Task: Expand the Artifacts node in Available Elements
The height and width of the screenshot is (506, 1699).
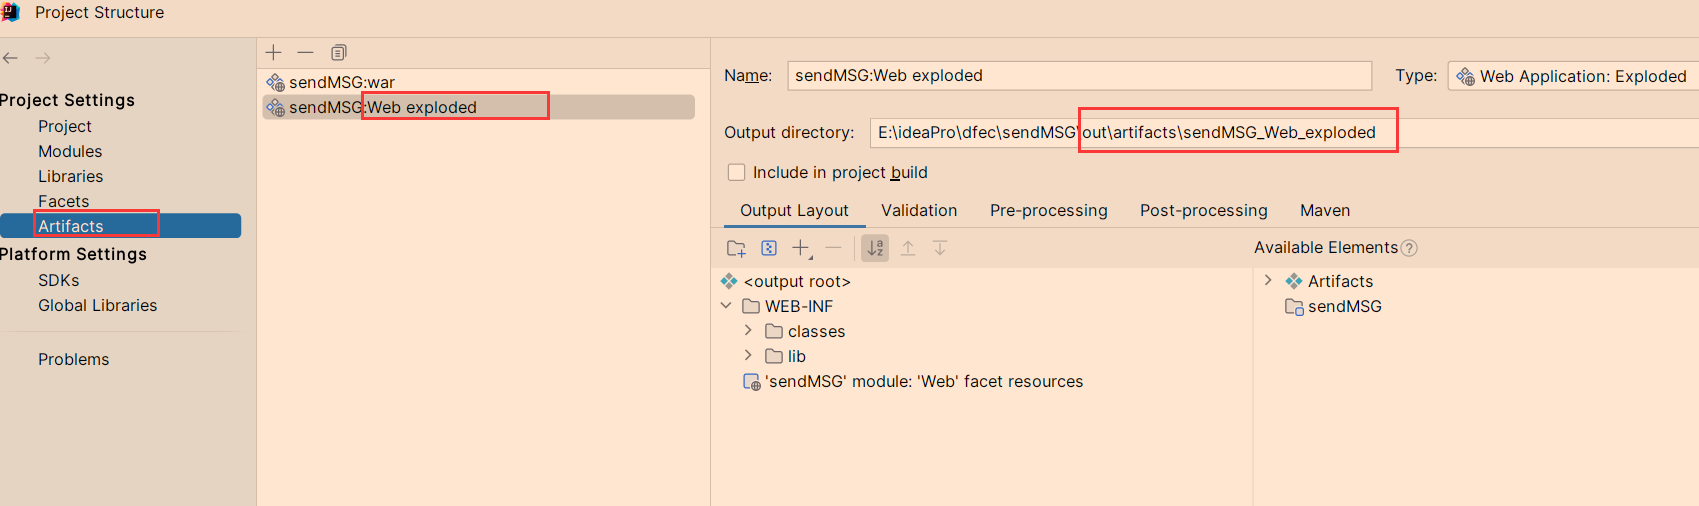Action: [x=1268, y=281]
